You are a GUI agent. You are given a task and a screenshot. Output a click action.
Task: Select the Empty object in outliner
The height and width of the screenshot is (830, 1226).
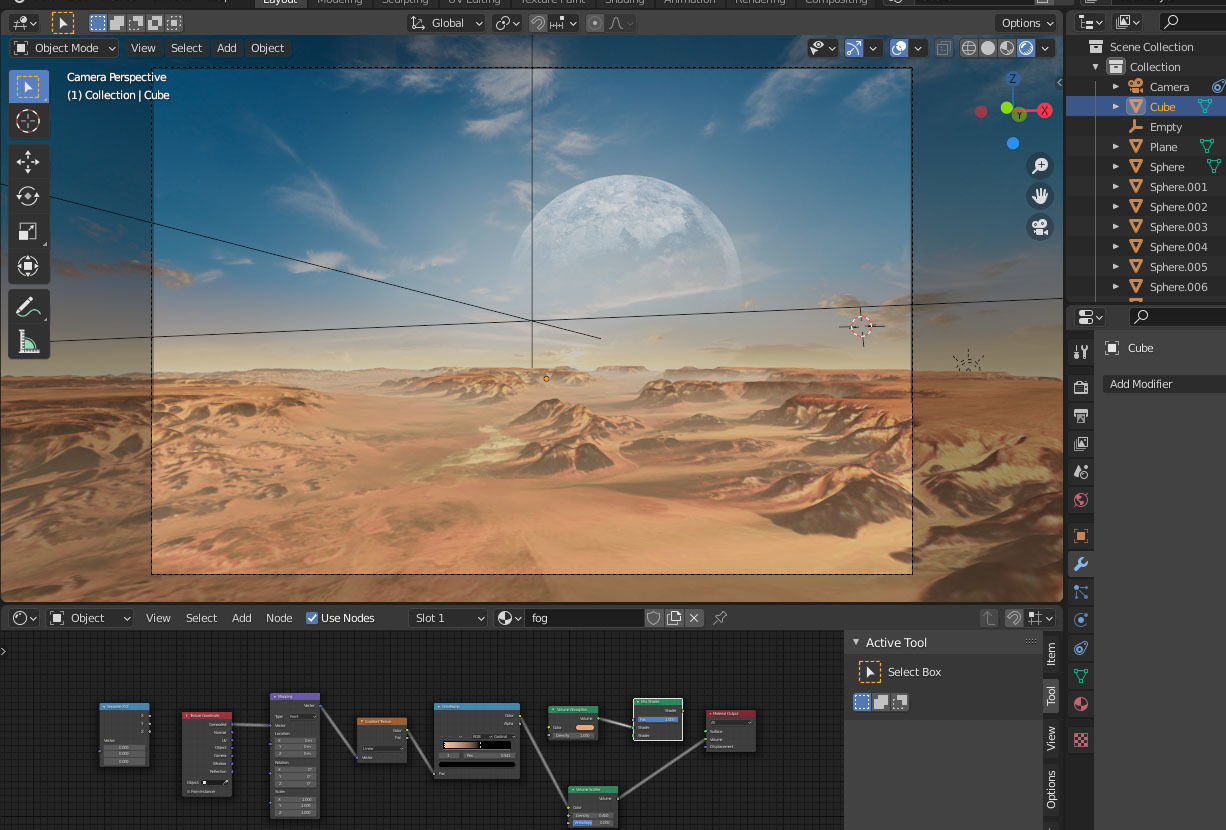pos(1165,127)
